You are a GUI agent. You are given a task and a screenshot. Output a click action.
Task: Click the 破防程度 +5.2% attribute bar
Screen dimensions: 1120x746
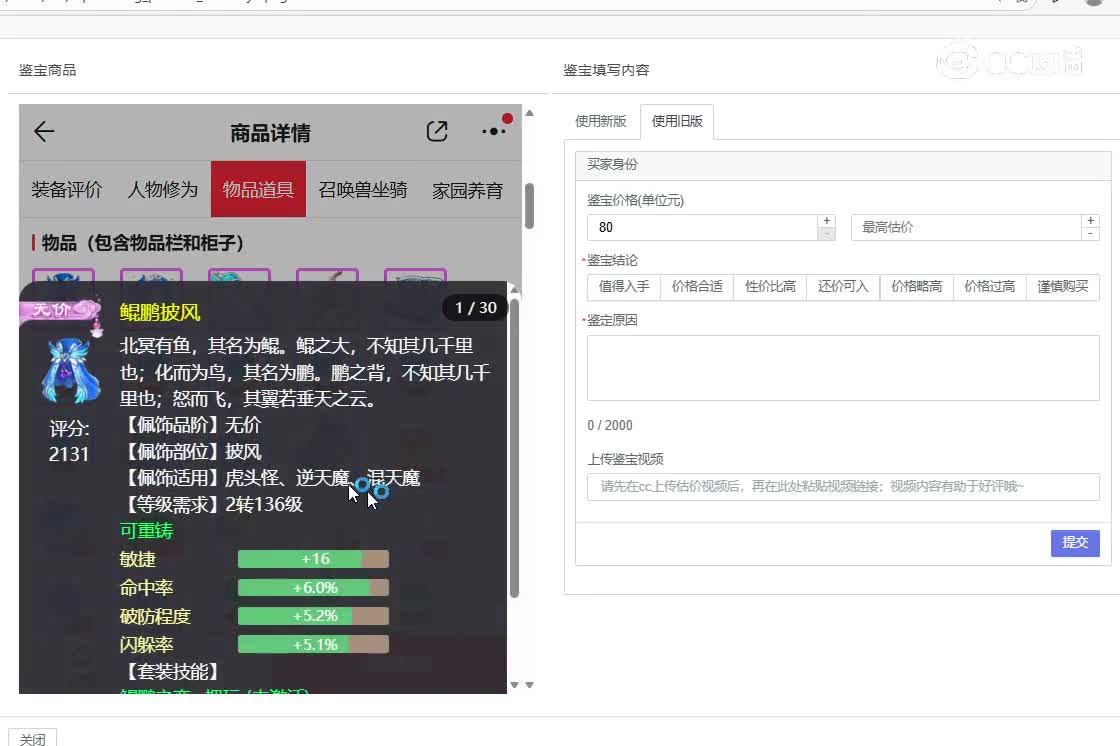[313, 616]
